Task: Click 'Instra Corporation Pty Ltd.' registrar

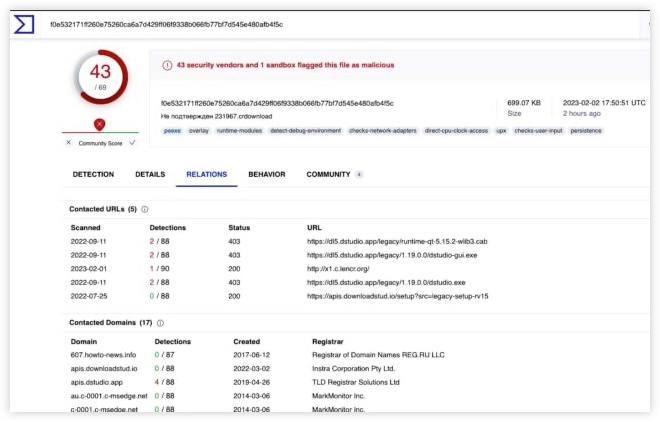Action: click(x=354, y=369)
